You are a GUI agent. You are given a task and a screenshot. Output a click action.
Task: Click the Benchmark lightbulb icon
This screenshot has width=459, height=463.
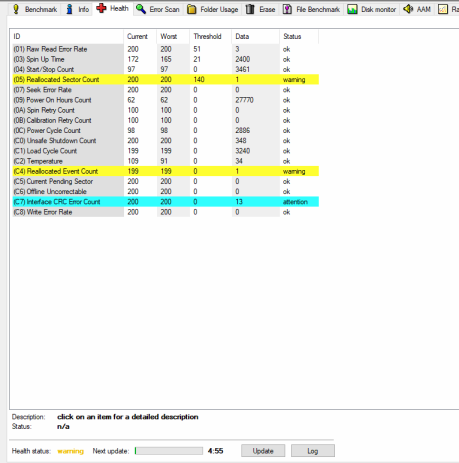point(16,9)
